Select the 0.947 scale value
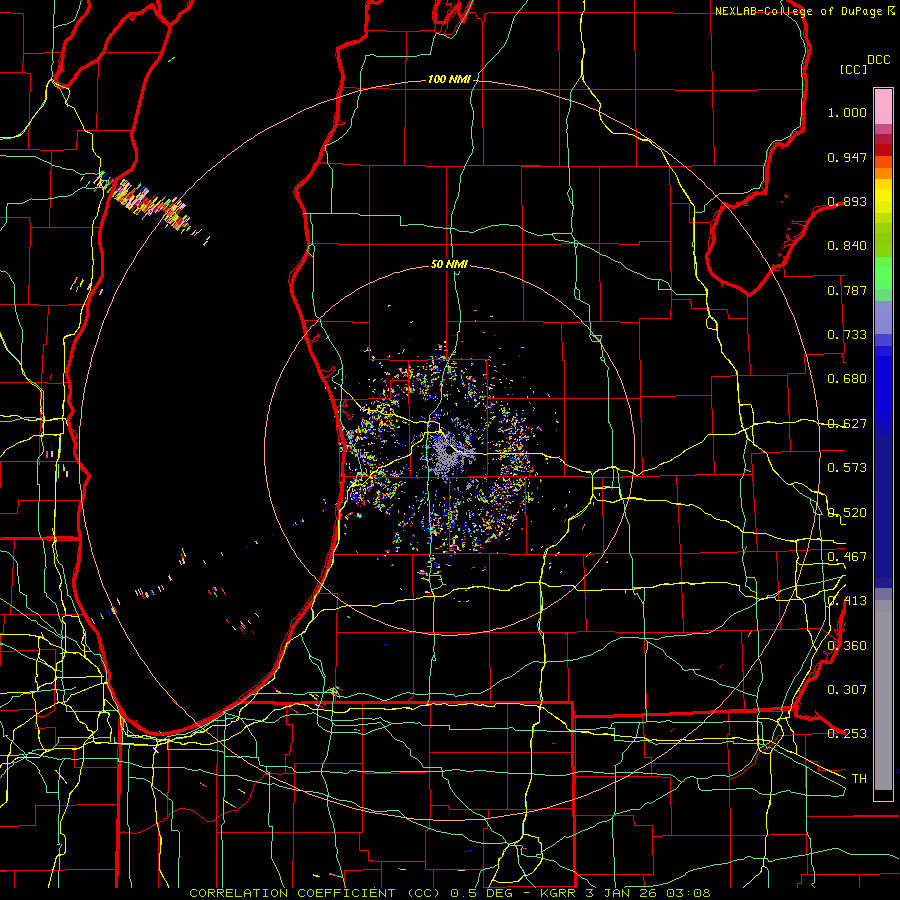The width and height of the screenshot is (900, 900). coord(847,157)
